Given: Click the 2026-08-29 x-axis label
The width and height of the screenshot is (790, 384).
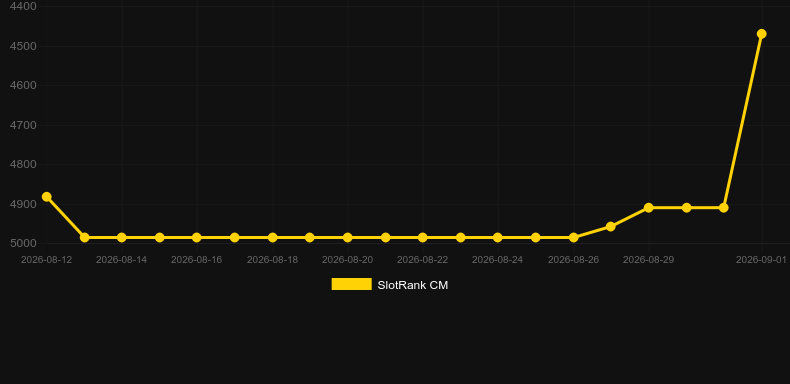Looking at the screenshot, I should pos(648,260).
